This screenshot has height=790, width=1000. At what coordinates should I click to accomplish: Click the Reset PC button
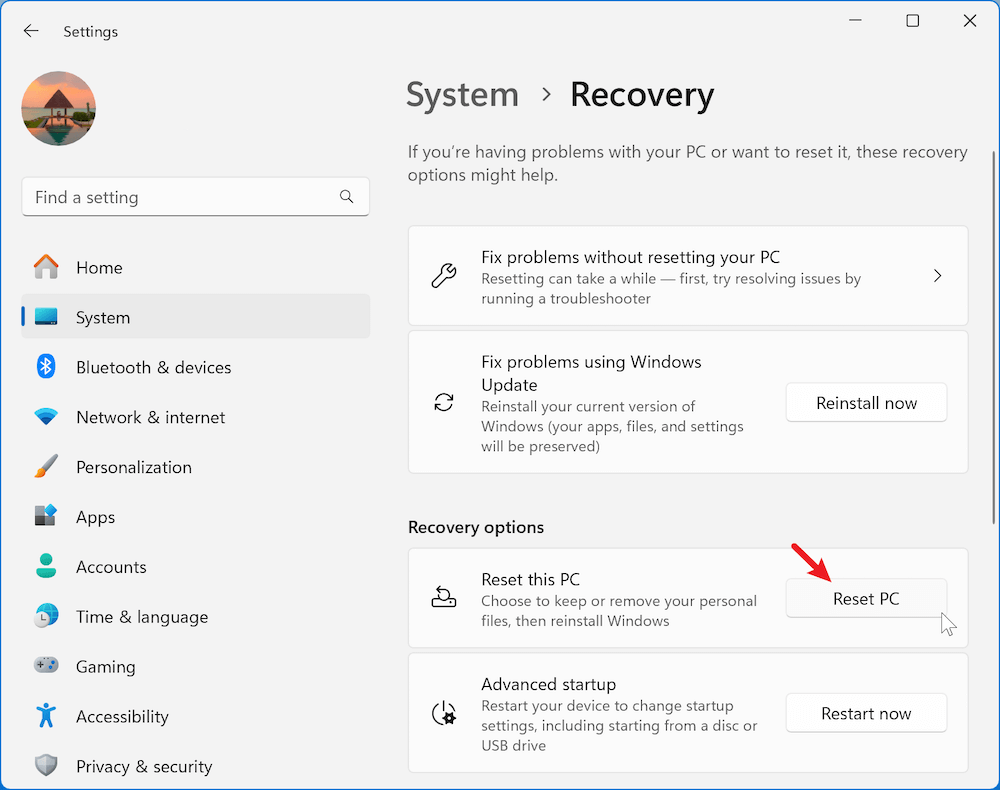[x=866, y=598]
